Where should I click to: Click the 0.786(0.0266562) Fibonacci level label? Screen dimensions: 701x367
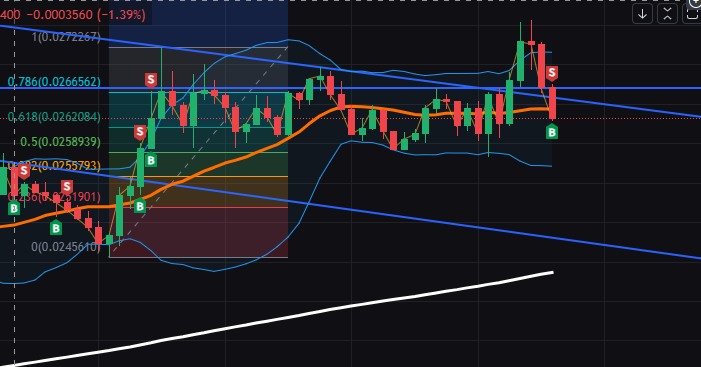tap(54, 81)
